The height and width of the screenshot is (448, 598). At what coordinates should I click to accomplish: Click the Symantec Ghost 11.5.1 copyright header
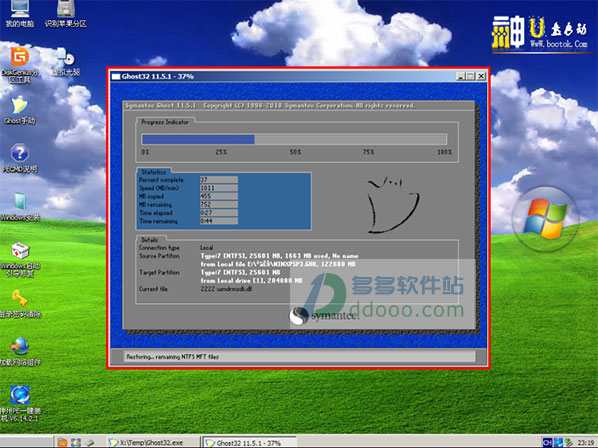270,106
